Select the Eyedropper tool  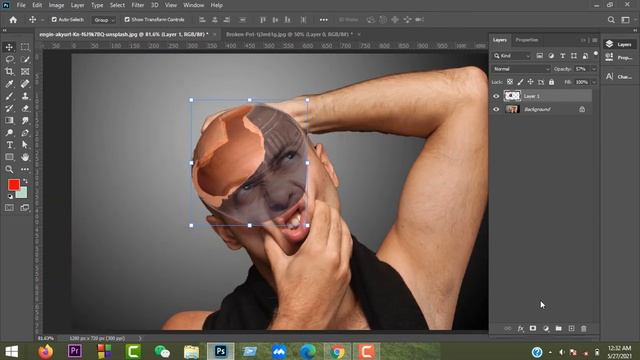(x=9, y=84)
